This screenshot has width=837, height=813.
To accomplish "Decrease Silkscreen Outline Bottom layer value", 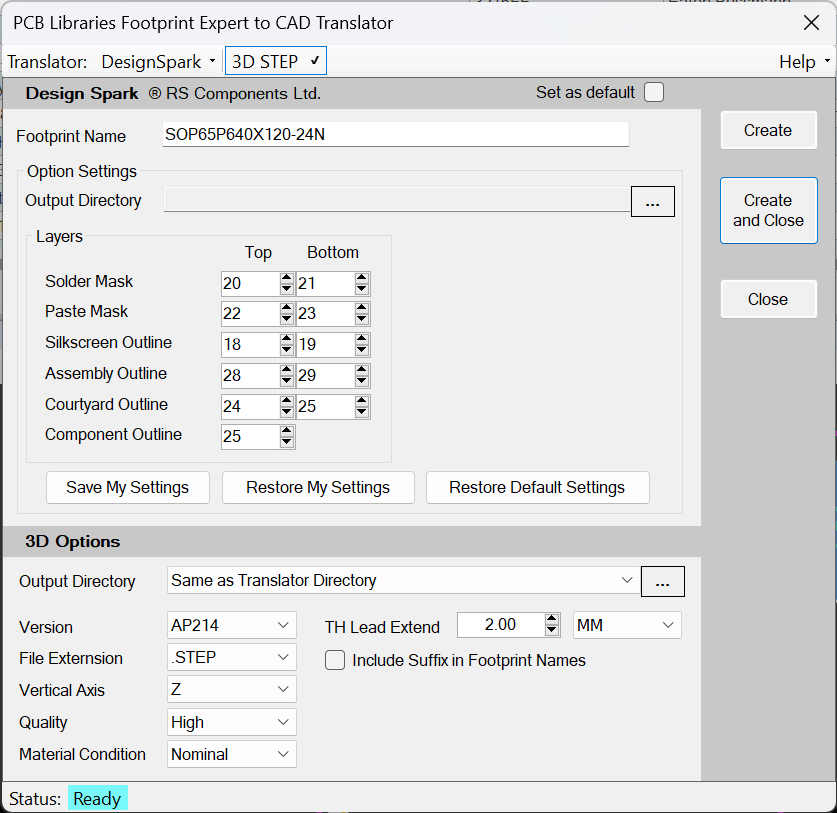I will (361, 350).
